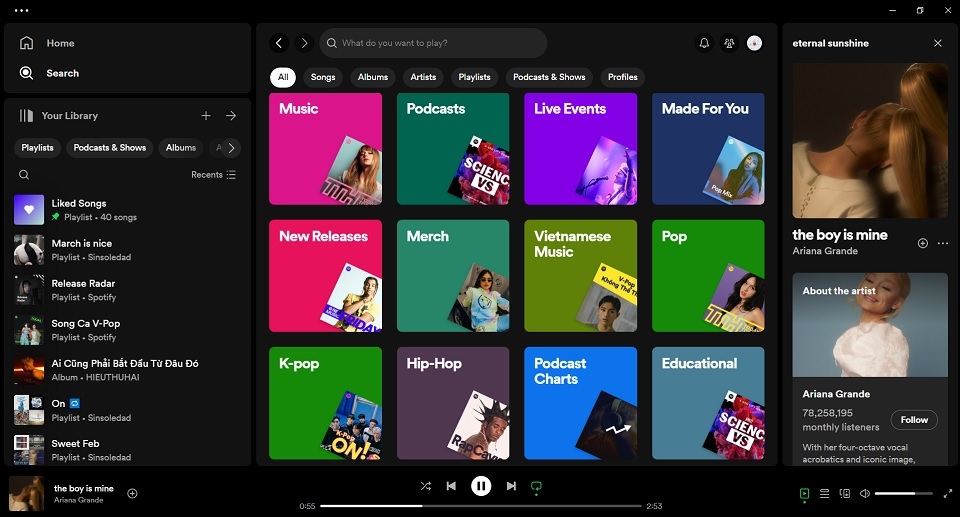960x517 pixels.
Task: Mute the volume speaker icon
Action: [864, 494]
